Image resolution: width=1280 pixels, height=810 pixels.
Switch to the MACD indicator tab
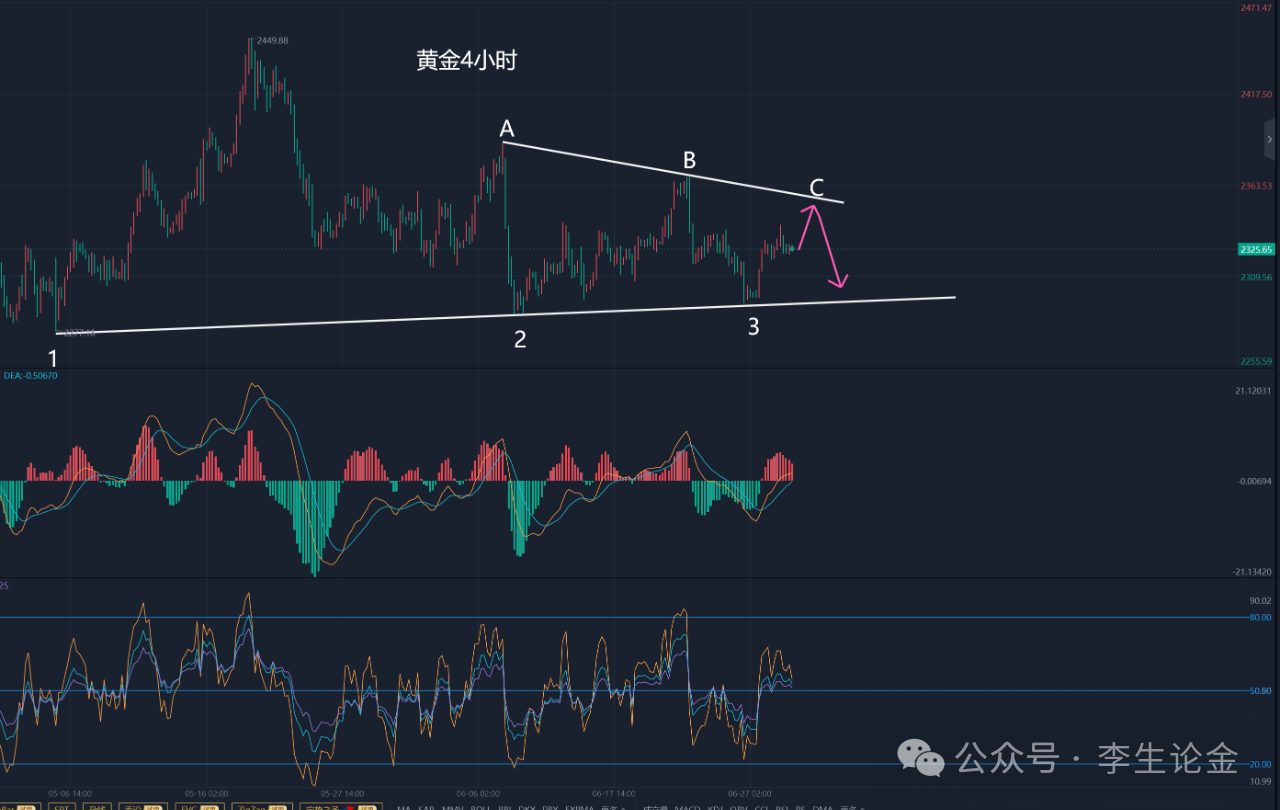pos(686,808)
